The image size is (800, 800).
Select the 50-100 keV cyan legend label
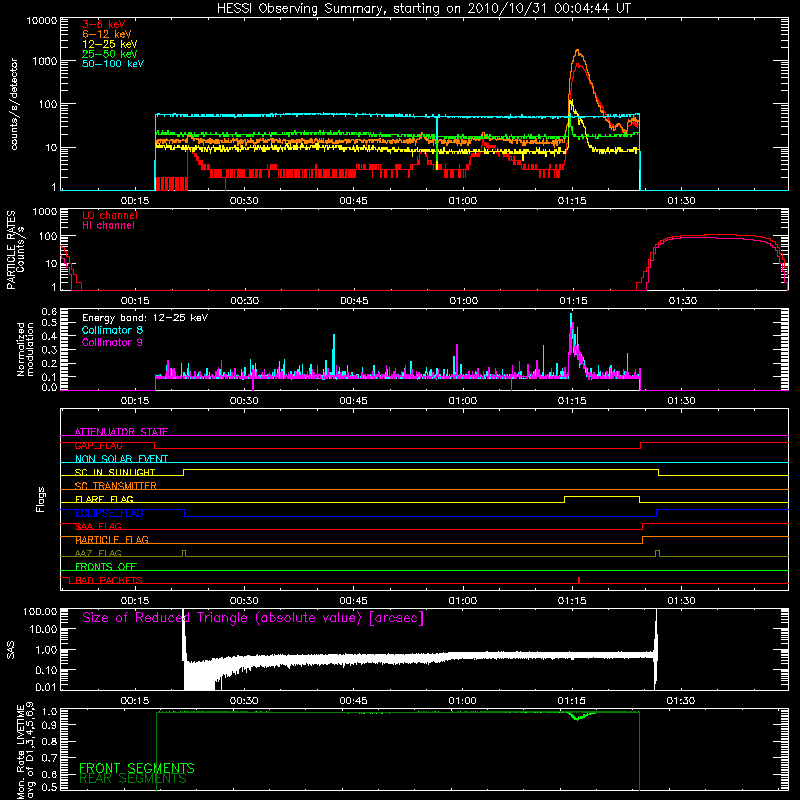113,64
